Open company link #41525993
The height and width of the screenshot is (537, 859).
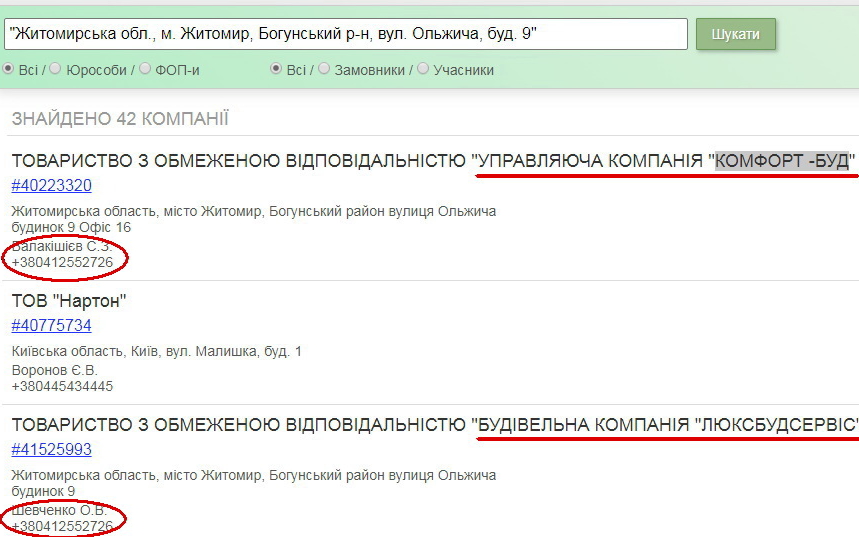point(51,450)
